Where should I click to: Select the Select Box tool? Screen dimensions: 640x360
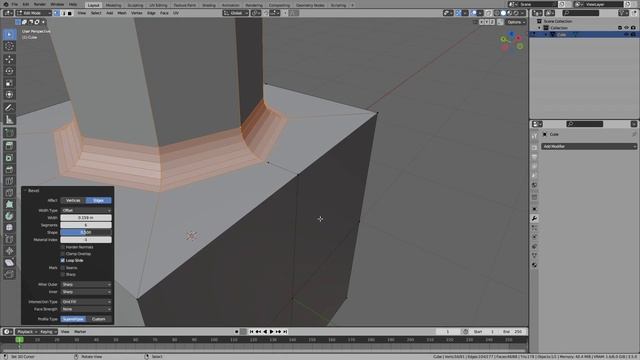point(9,34)
